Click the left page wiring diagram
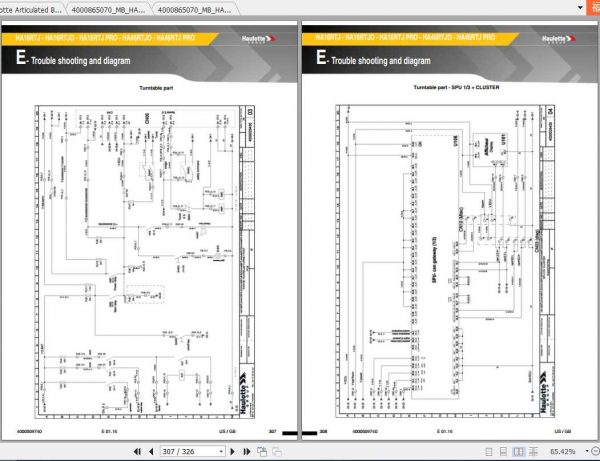The width and height of the screenshot is (600, 461). coord(145,262)
